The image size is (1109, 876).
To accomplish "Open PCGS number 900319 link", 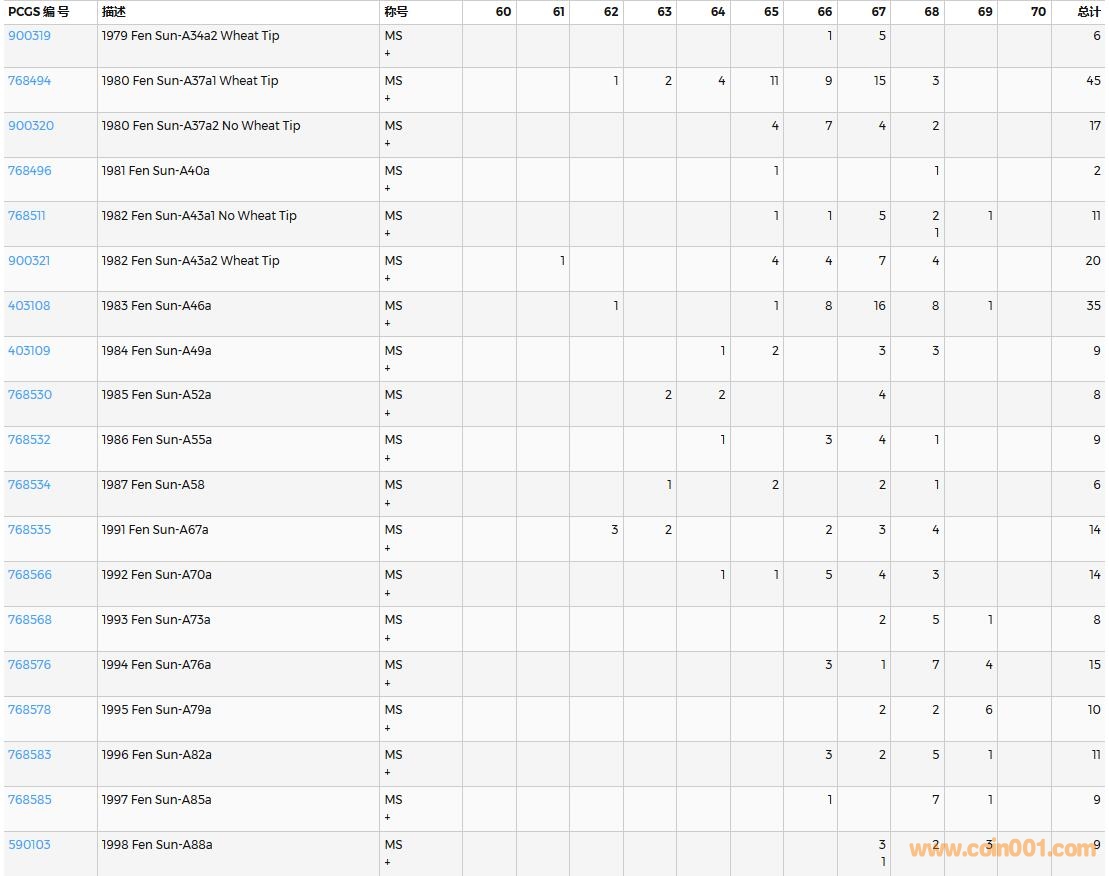I will (29, 36).
